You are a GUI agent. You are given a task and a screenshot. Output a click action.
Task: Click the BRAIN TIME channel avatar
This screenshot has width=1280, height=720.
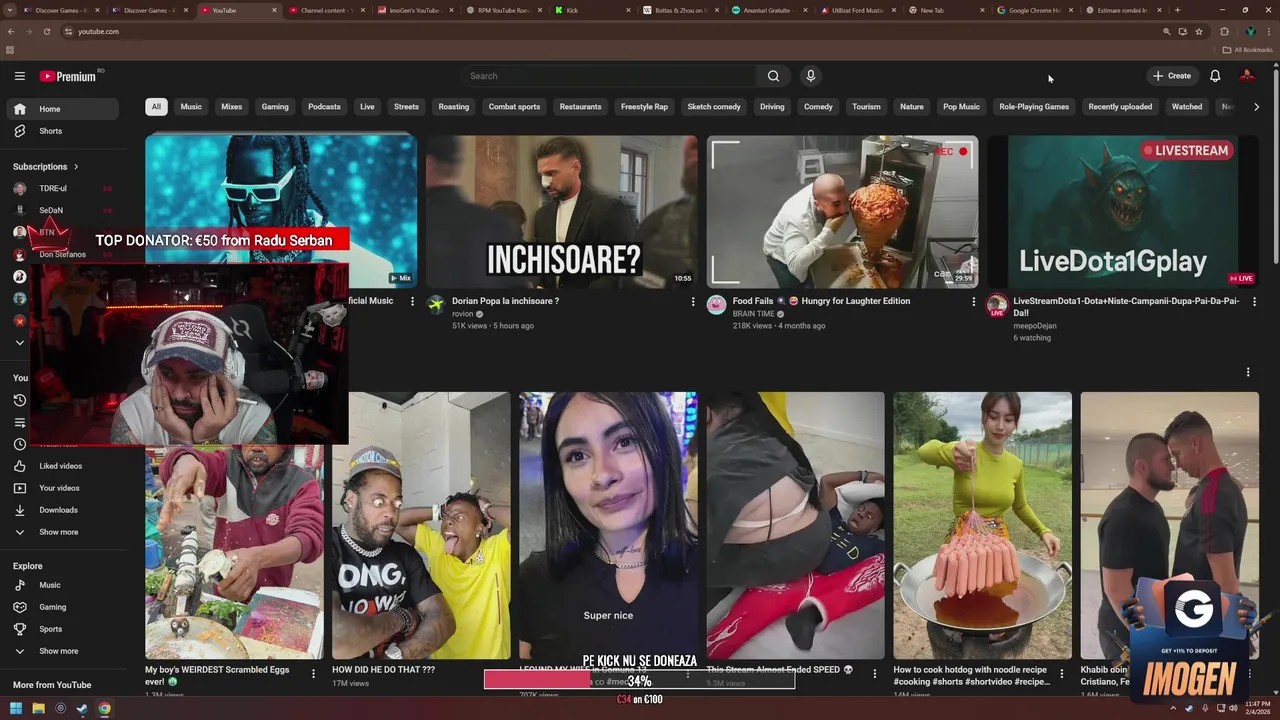716,305
